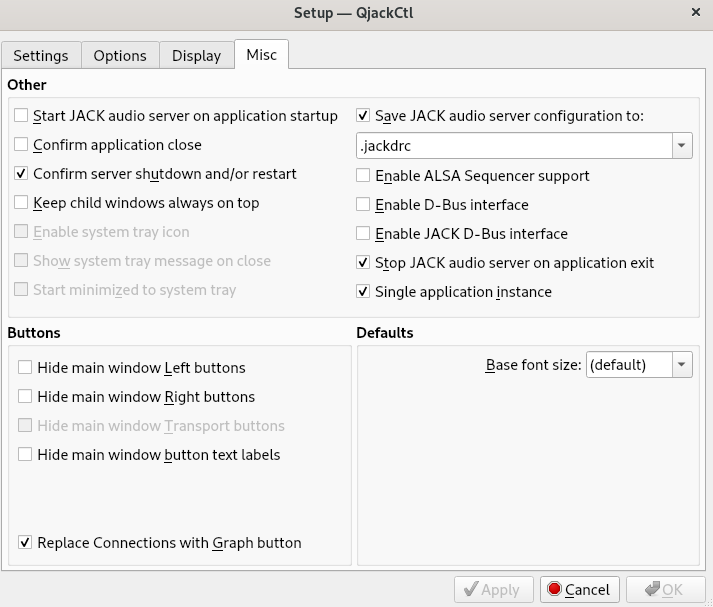The height and width of the screenshot is (607, 713).
Task: Enable ALSA Sequencer support
Action: (x=364, y=176)
